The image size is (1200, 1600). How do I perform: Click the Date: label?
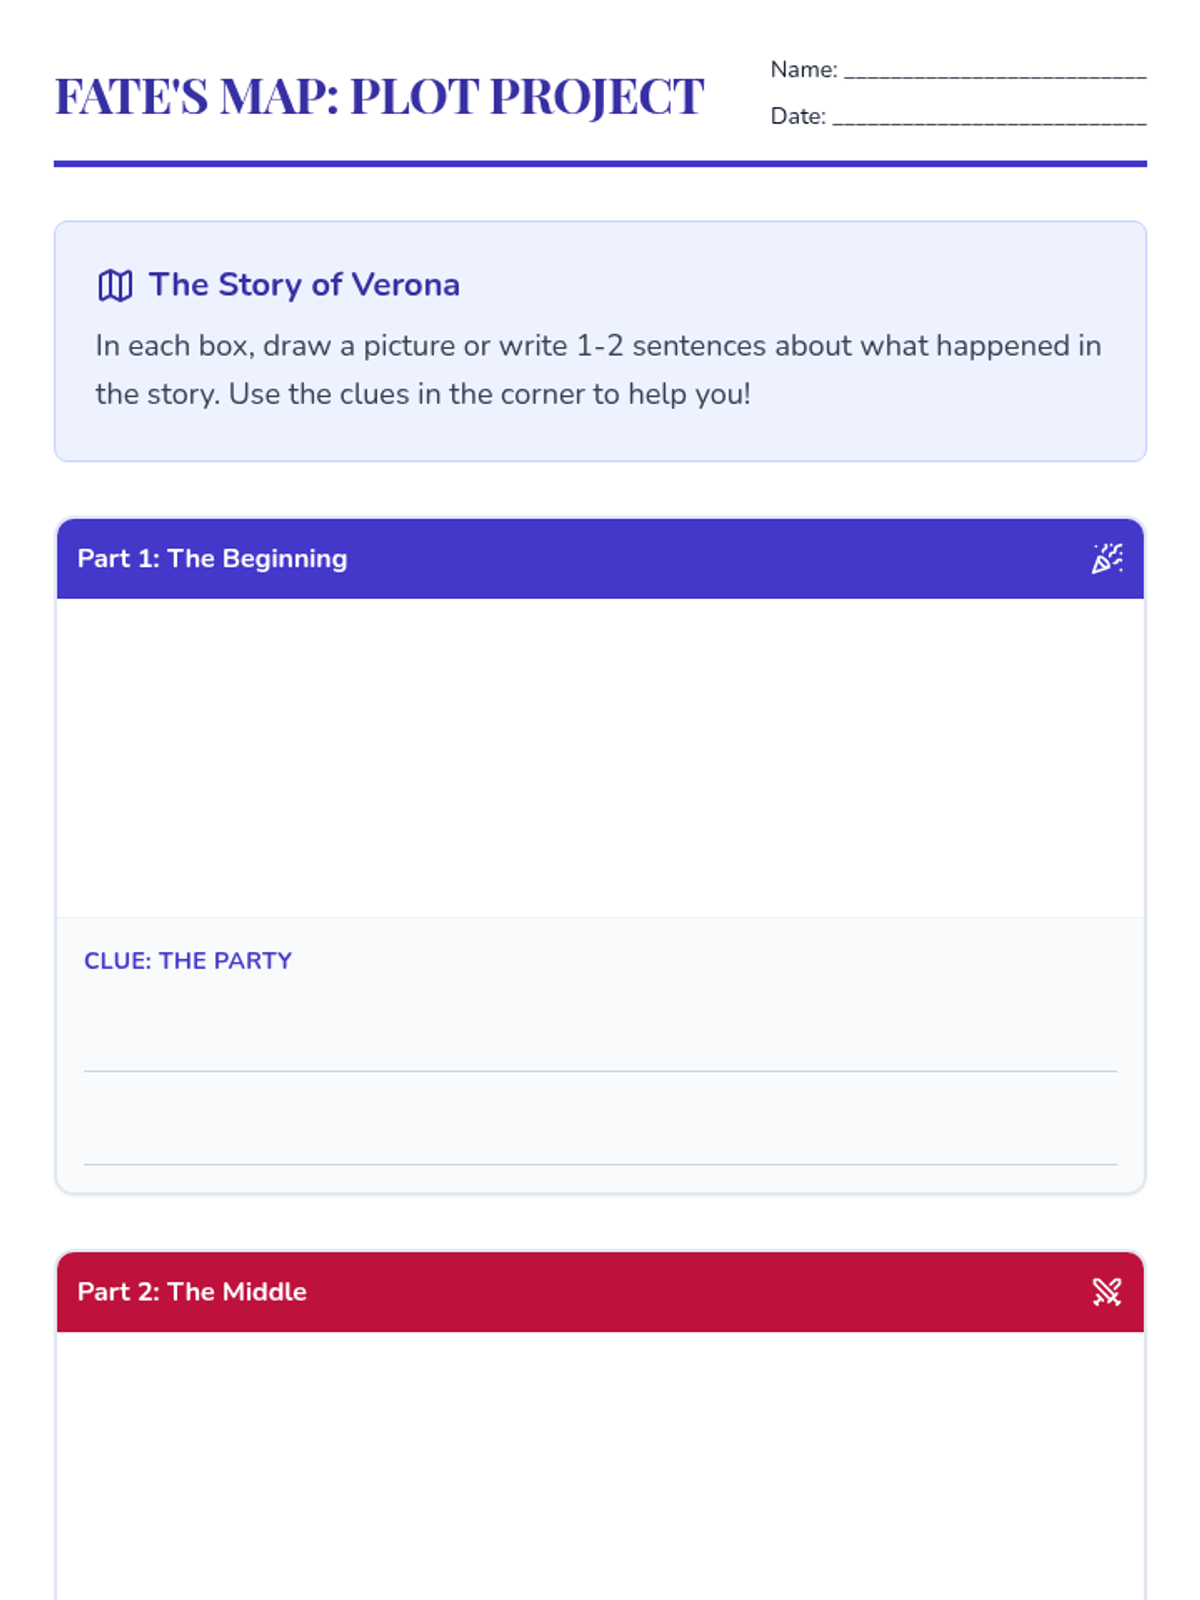point(798,116)
